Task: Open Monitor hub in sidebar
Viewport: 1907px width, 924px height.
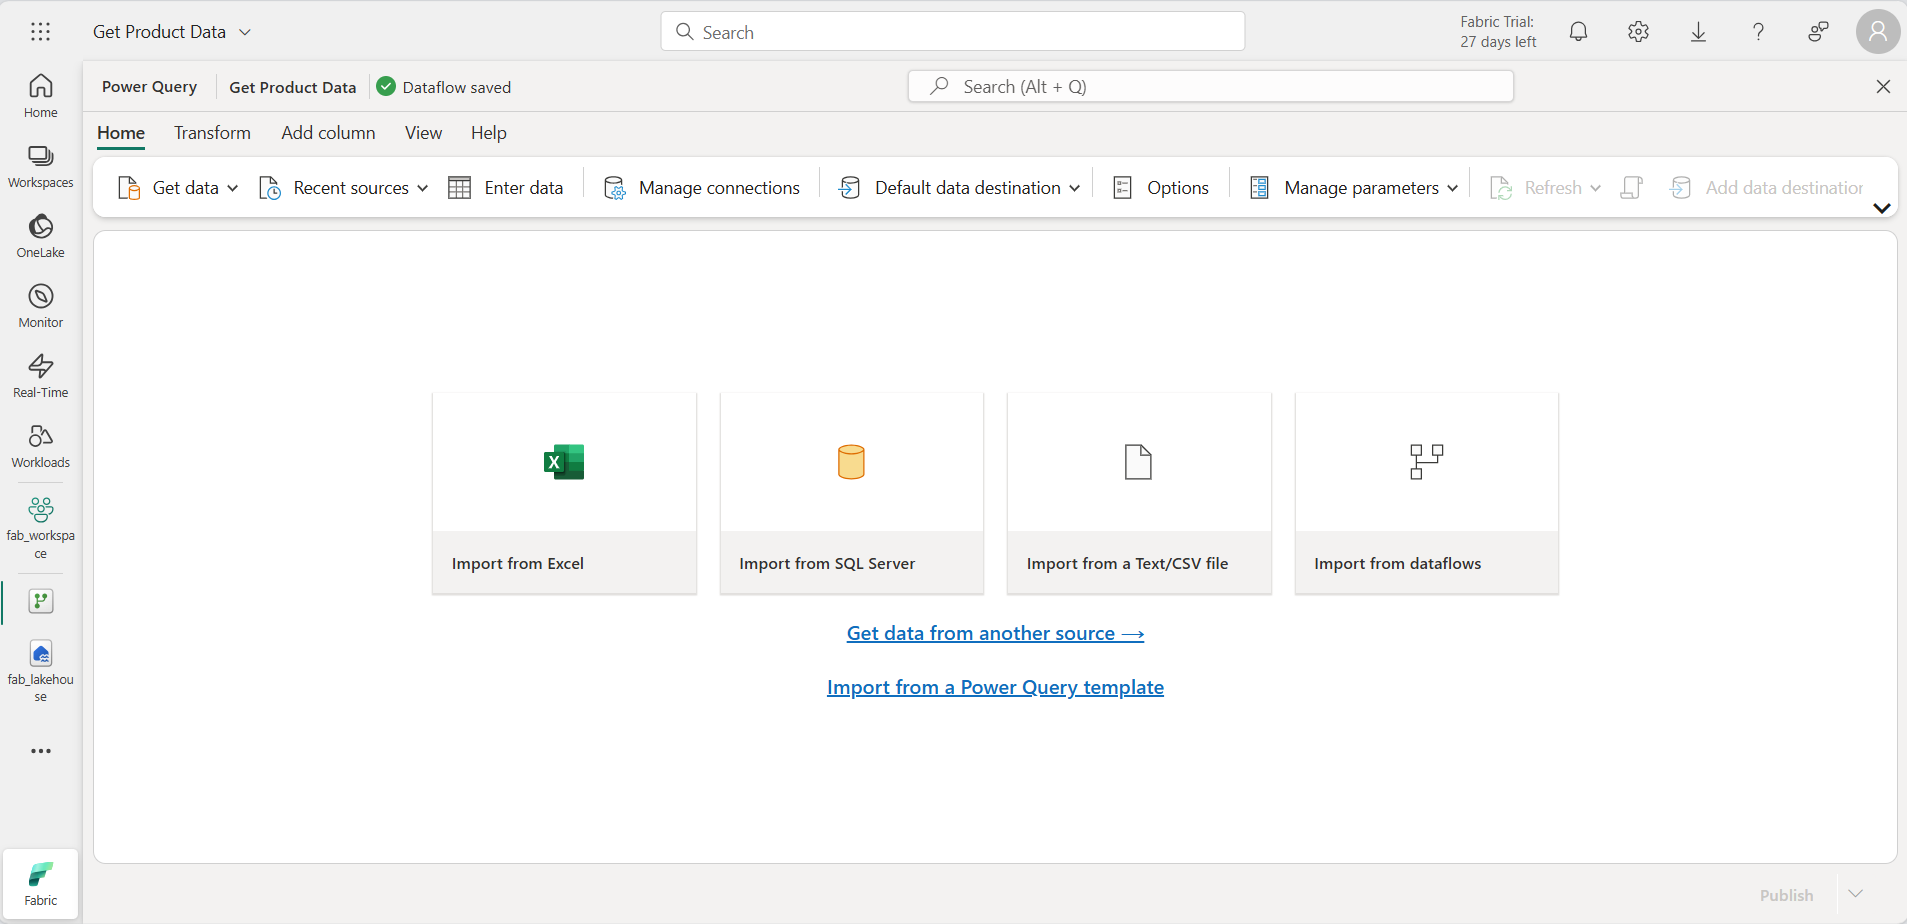Action: click(40, 306)
